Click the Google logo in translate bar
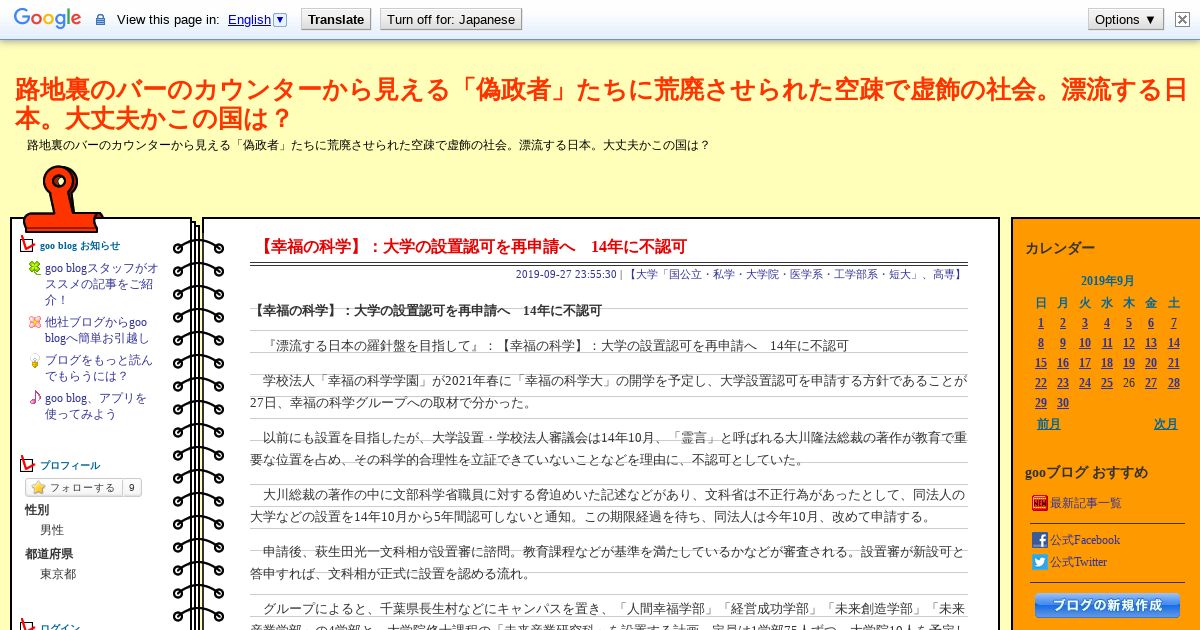The image size is (1200, 630). pos(47,18)
